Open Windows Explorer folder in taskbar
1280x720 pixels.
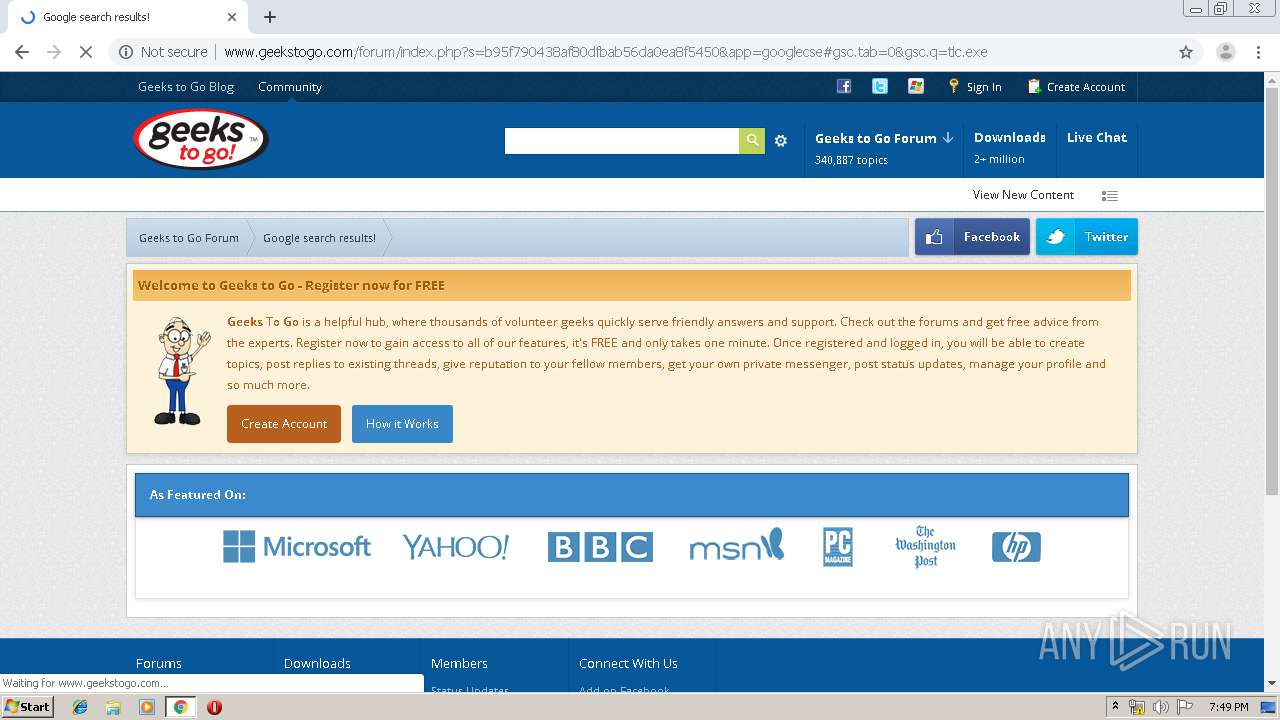point(113,707)
